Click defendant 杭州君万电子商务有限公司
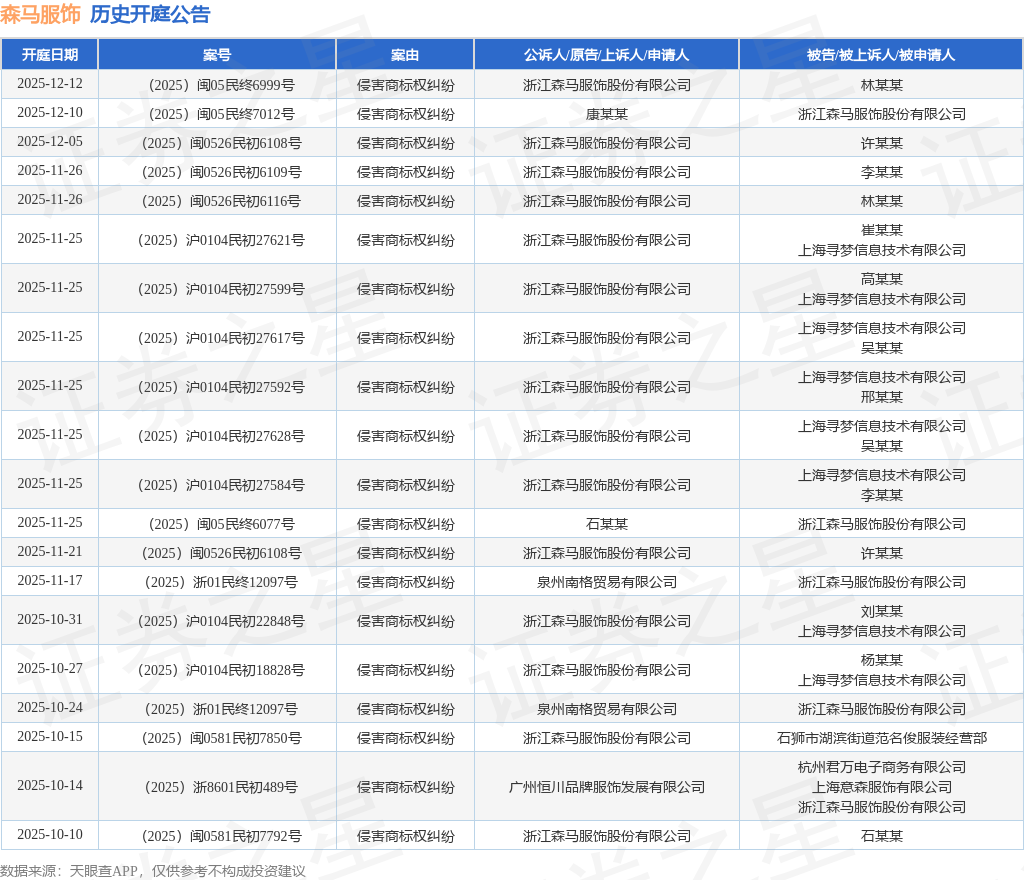 click(882, 767)
